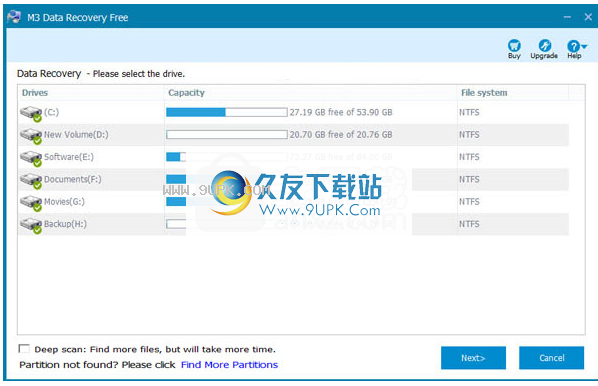Select the New Volume(D:) drive icon
The image size is (598, 386).
[31, 136]
